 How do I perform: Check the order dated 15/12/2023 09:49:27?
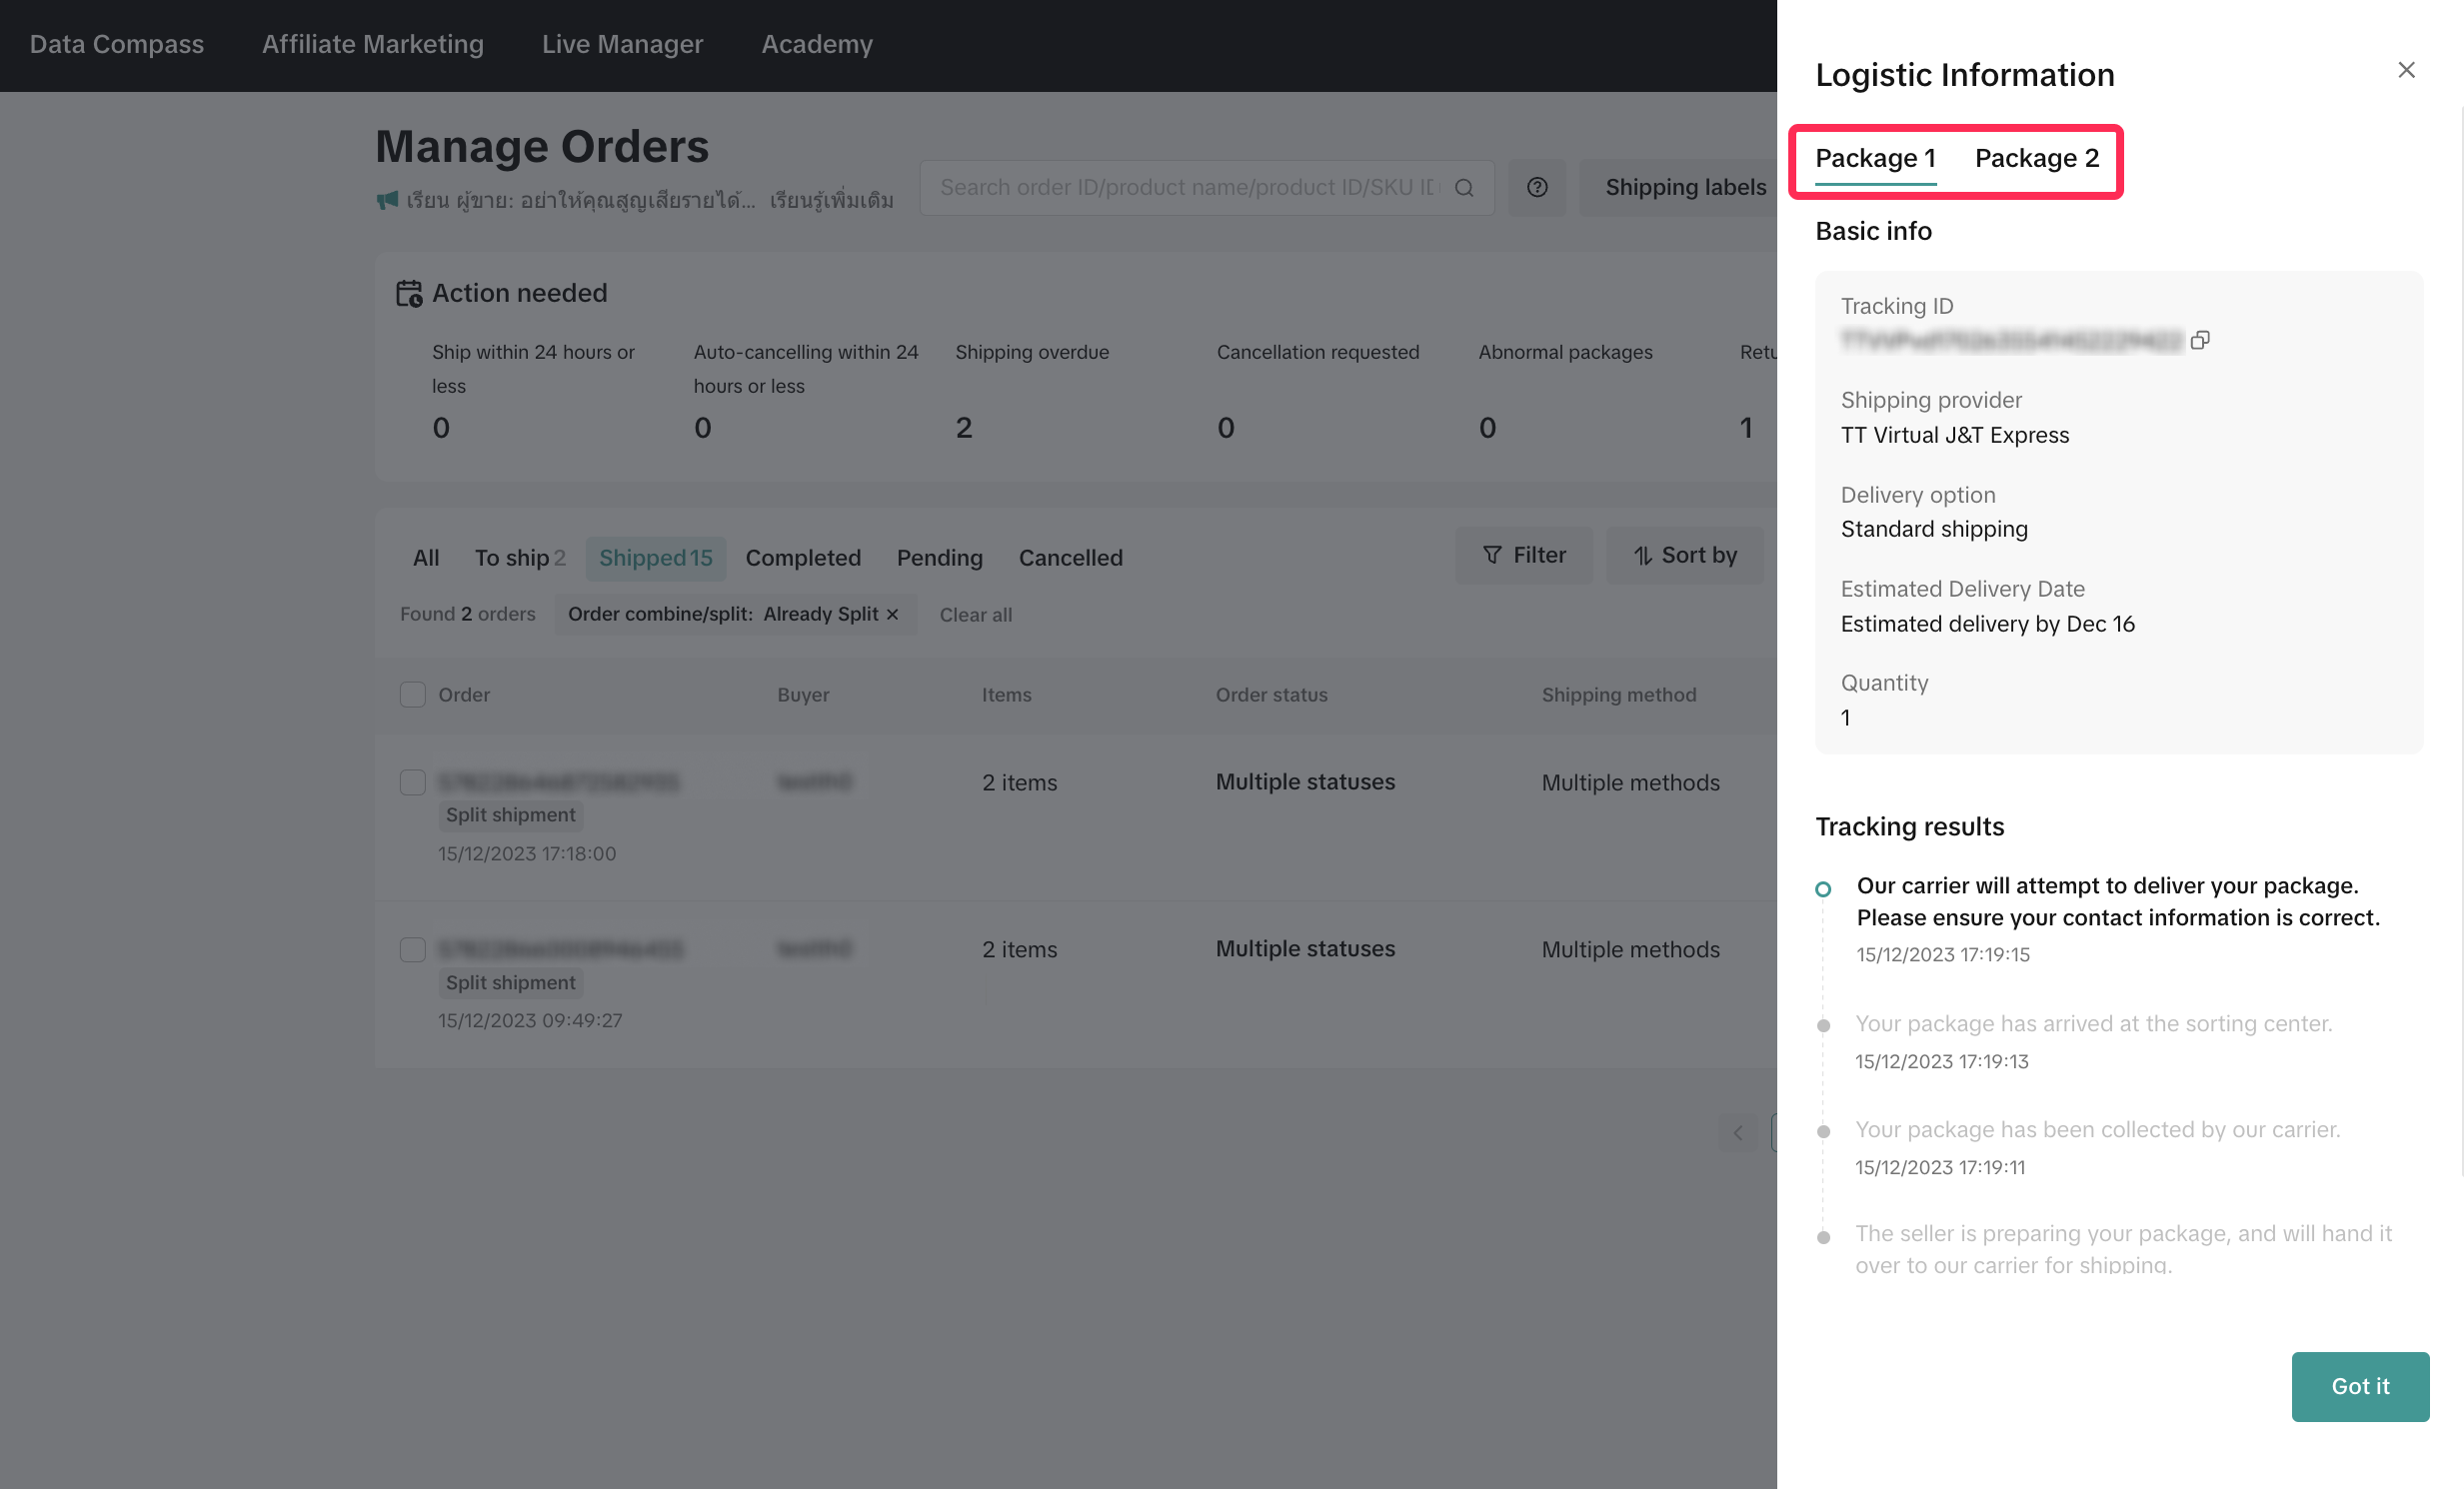pyautogui.click(x=412, y=949)
